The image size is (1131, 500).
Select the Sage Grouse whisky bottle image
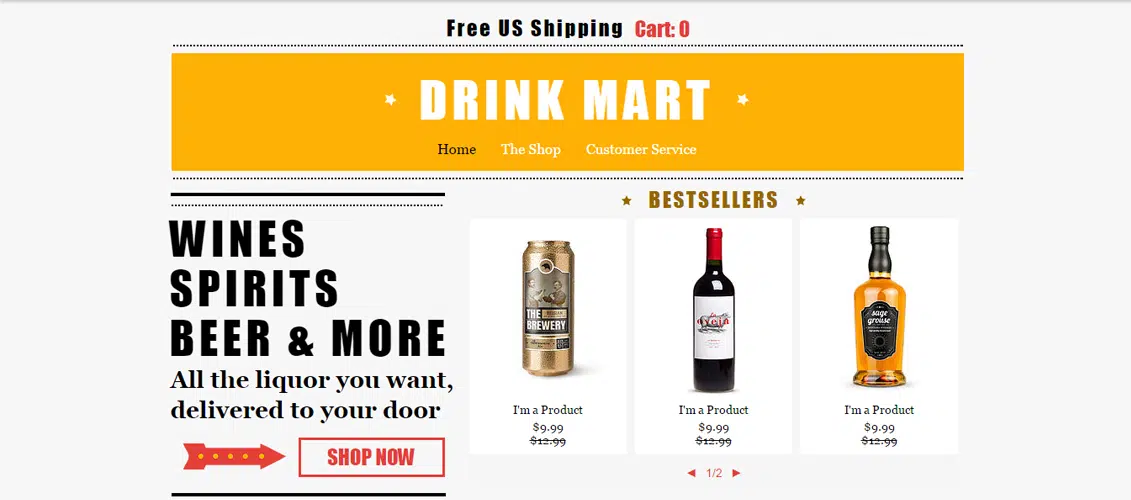[x=879, y=307]
